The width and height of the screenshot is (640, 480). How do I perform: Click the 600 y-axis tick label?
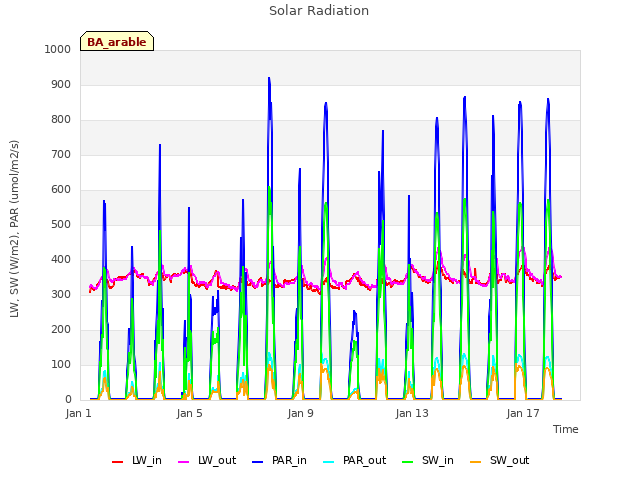click(61, 189)
